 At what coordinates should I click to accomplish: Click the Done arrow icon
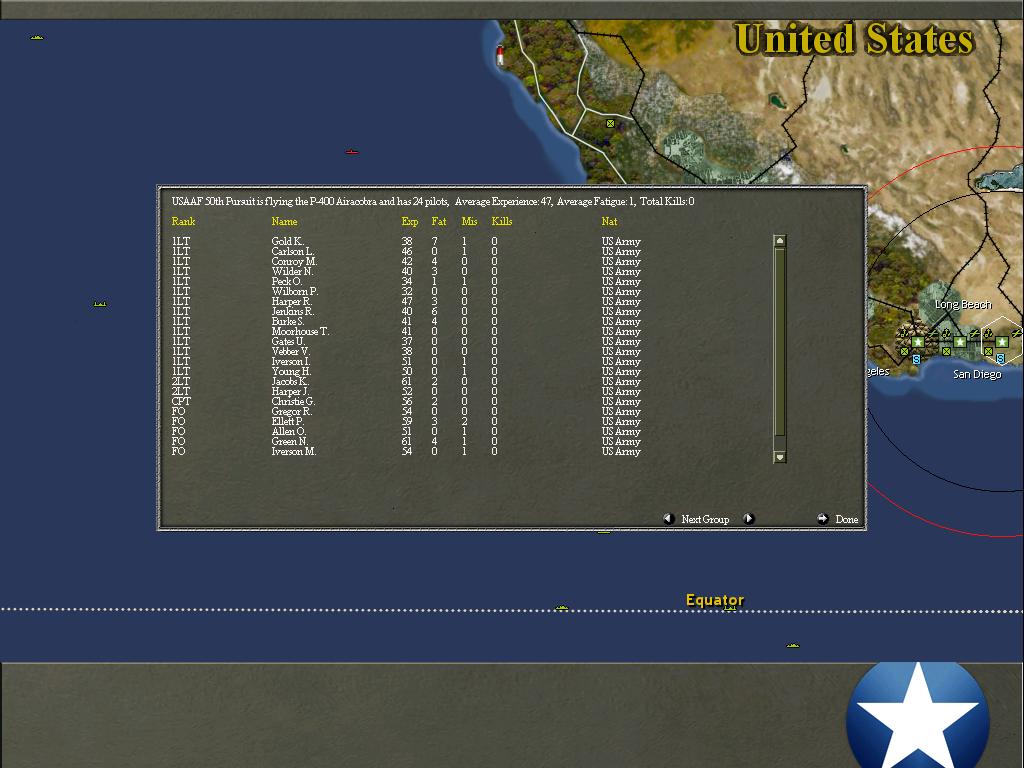click(823, 519)
